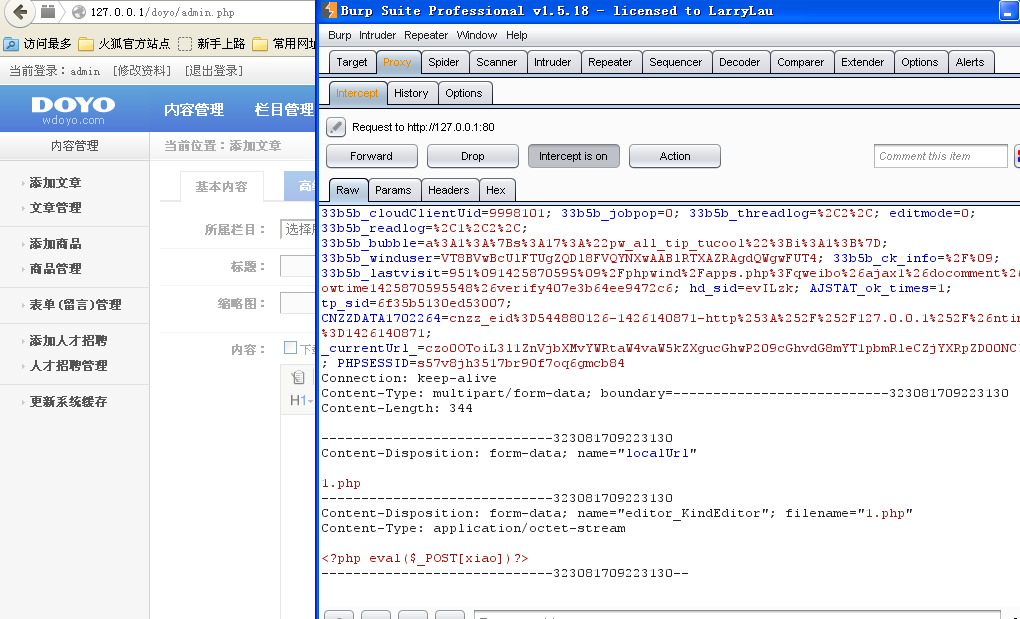Toggle the 下载 checkbox beside 内容
Viewport: 1020px width, 619px height.
[290, 348]
